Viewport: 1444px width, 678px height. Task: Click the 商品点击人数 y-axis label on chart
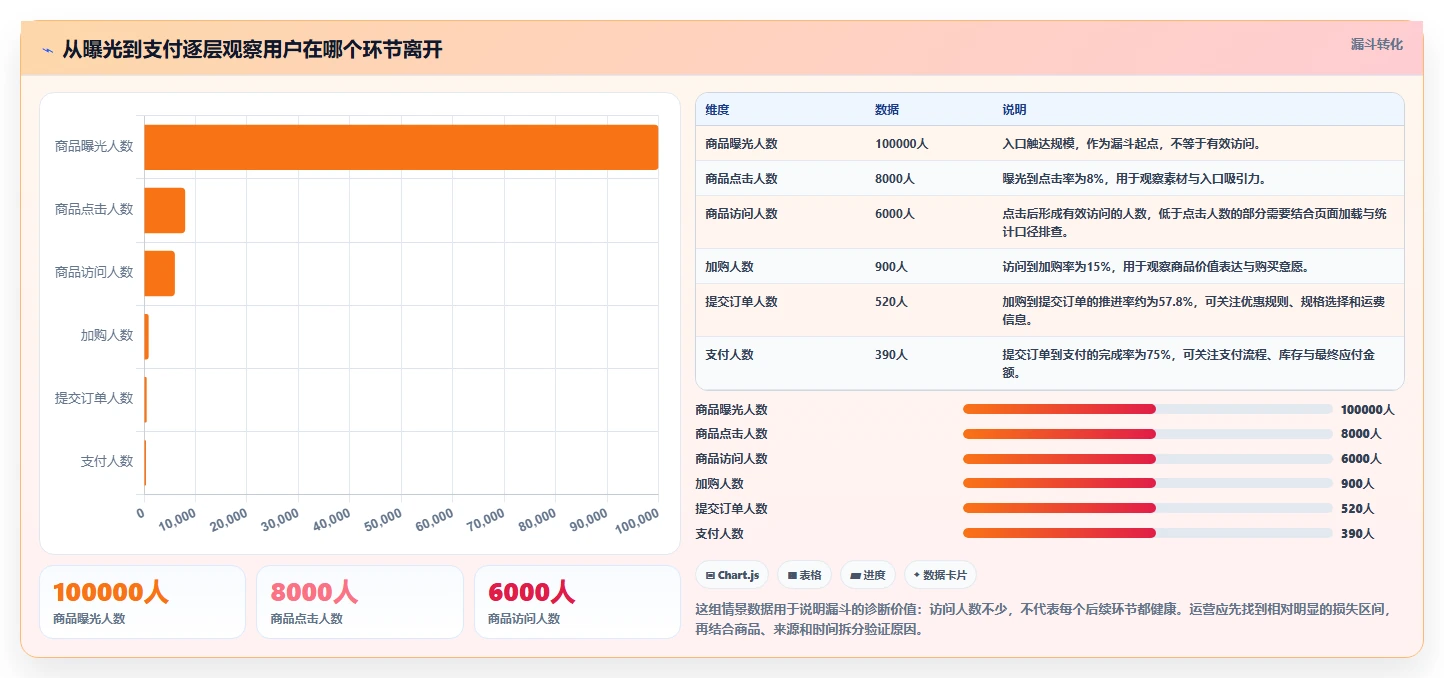click(x=94, y=210)
